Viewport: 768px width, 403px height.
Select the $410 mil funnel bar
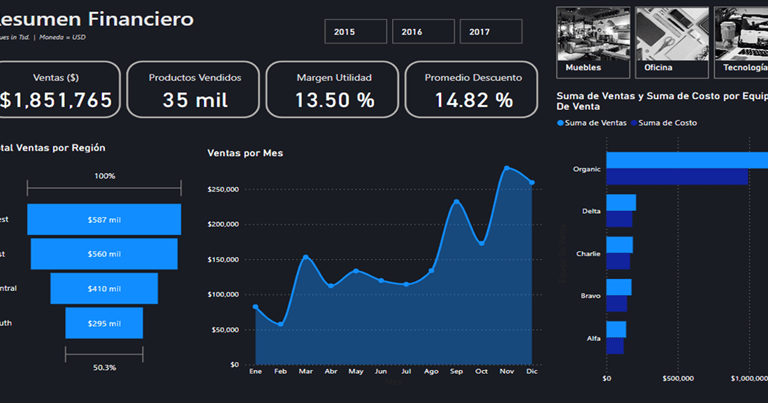click(104, 288)
